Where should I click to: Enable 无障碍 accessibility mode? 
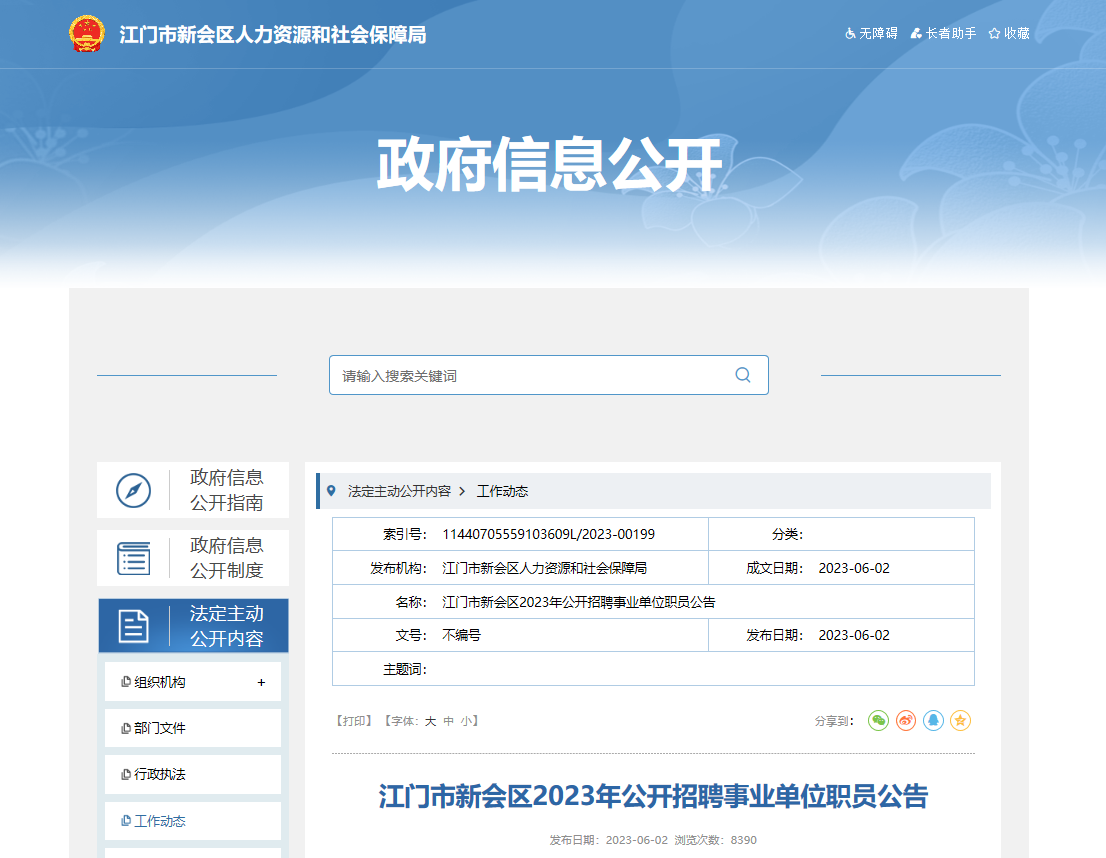(x=872, y=34)
